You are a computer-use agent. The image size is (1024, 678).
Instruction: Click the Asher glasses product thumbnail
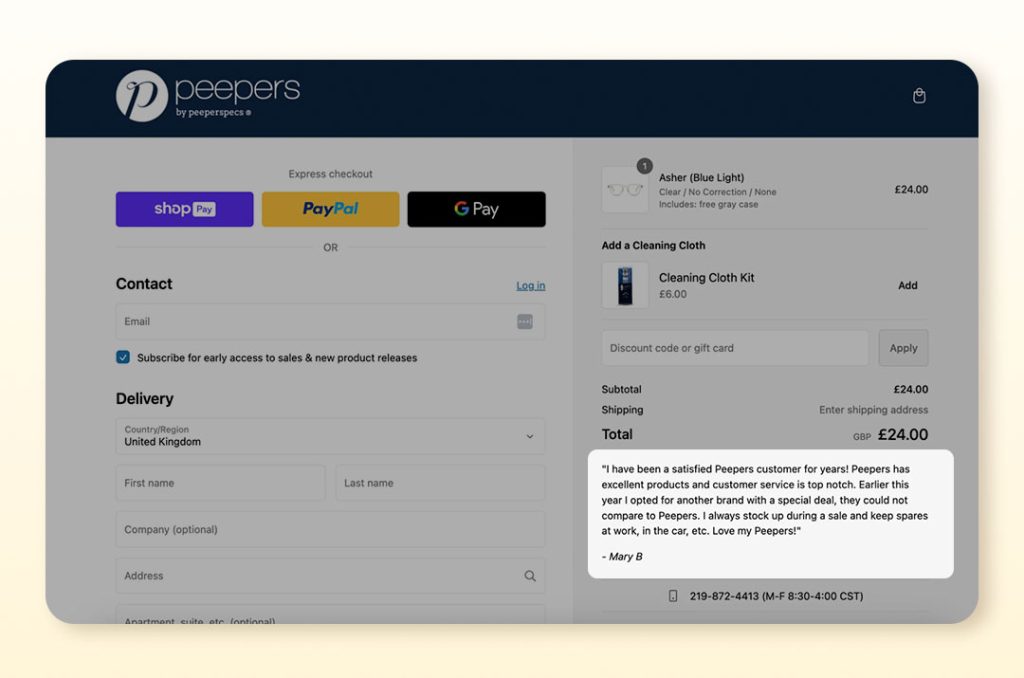(x=625, y=189)
